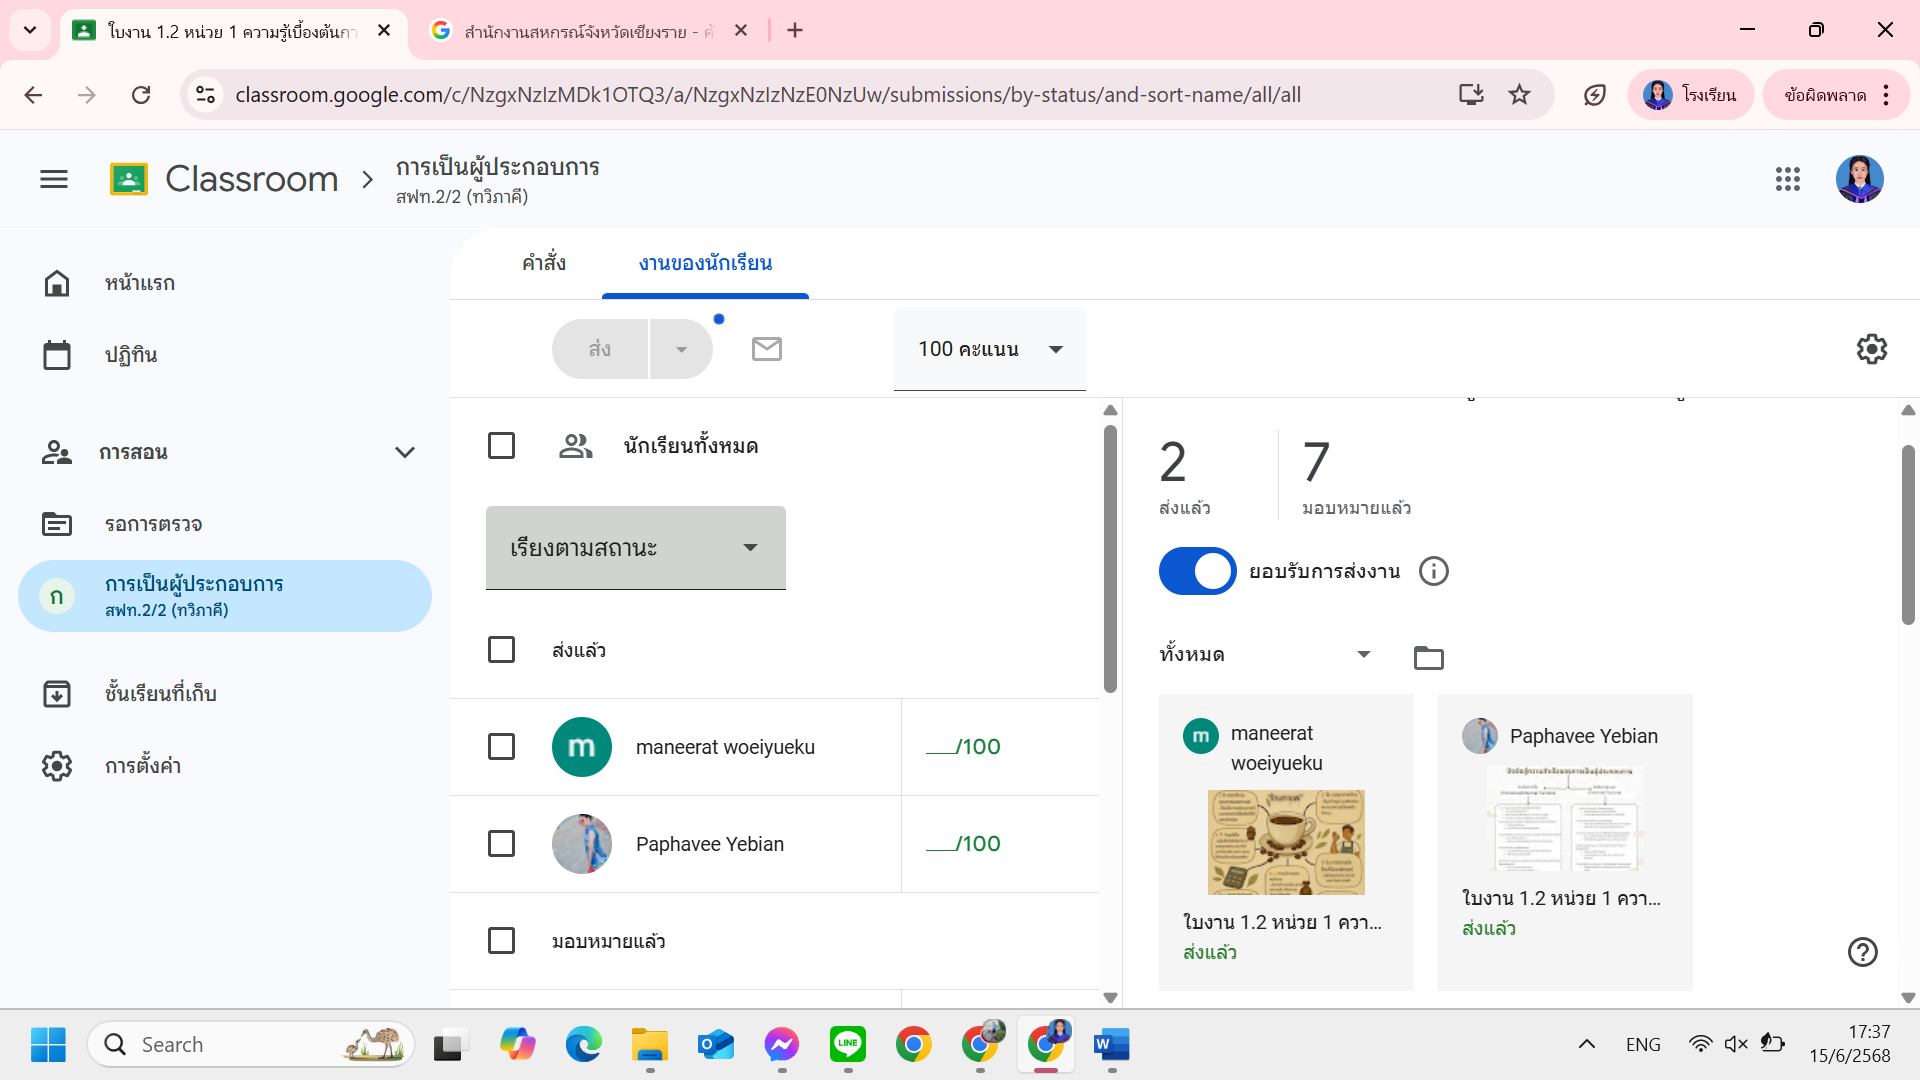The width and height of the screenshot is (1920, 1080).
Task: Expand the การสอน sidebar section
Action: pos(405,452)
